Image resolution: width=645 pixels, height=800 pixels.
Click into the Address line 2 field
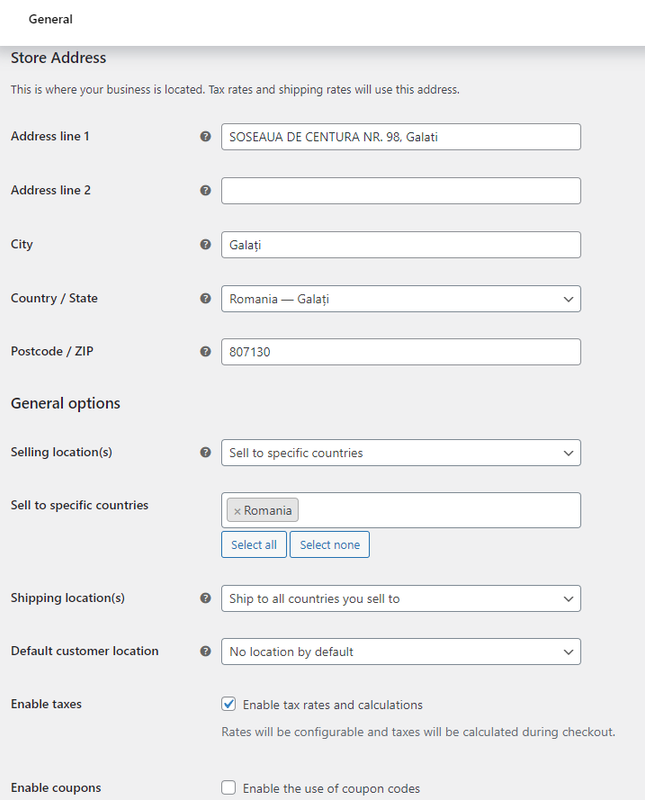click(x=400, y=190)
